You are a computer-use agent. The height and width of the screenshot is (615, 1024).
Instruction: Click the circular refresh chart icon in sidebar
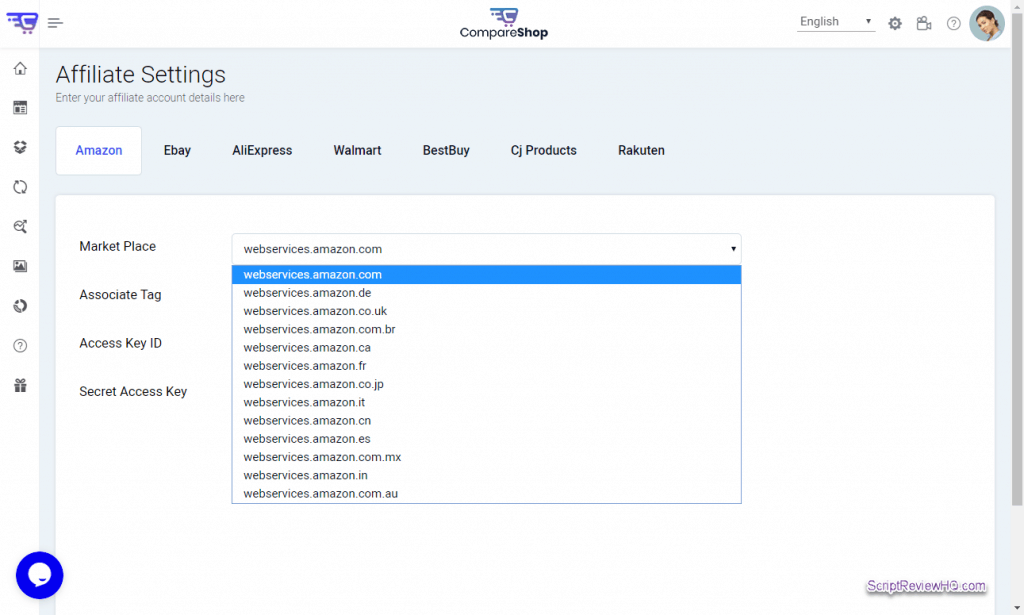pyautogui.click(x=20, y=306)
